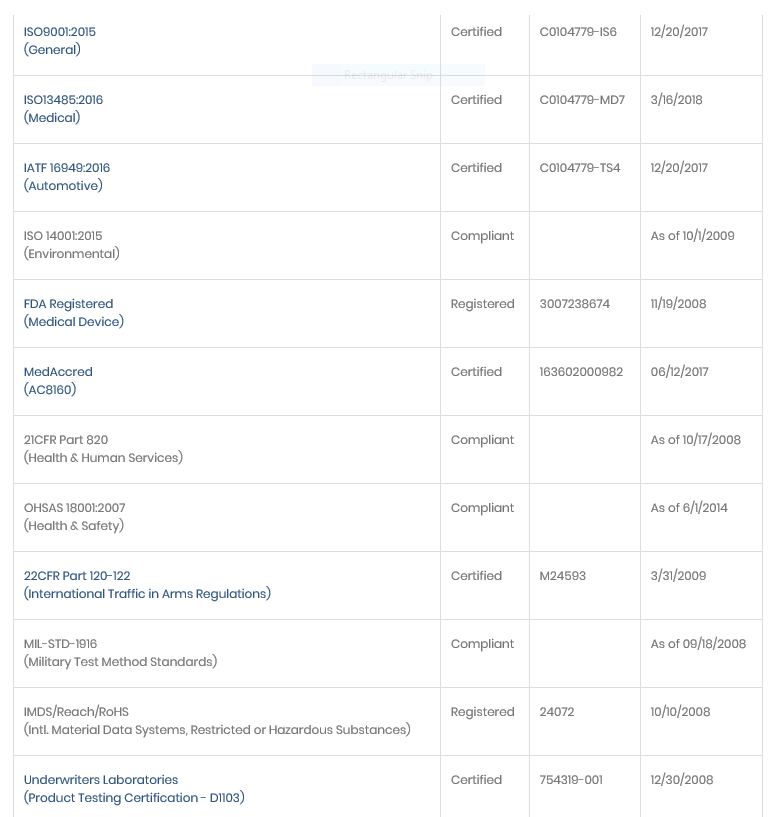The width and height of the screenshot is (771, 817).
Task: Click the FDA registration number 3007238674
Action: pos(574,304)
